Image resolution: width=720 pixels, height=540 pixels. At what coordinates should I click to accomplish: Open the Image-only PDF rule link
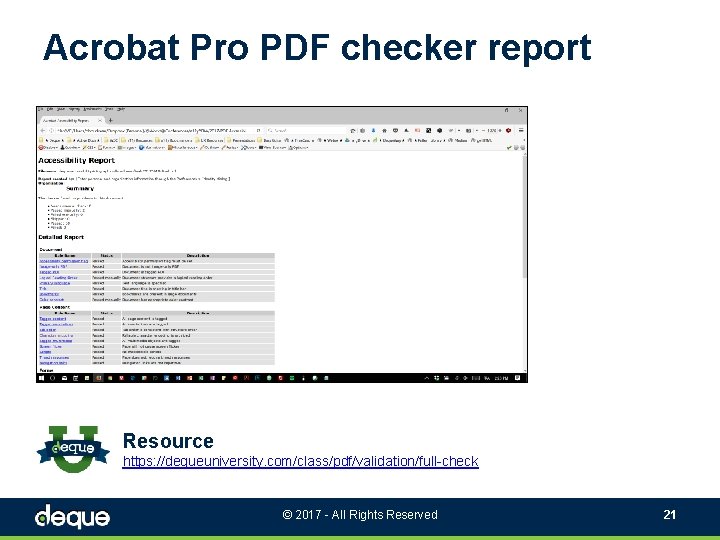[53, 266]
